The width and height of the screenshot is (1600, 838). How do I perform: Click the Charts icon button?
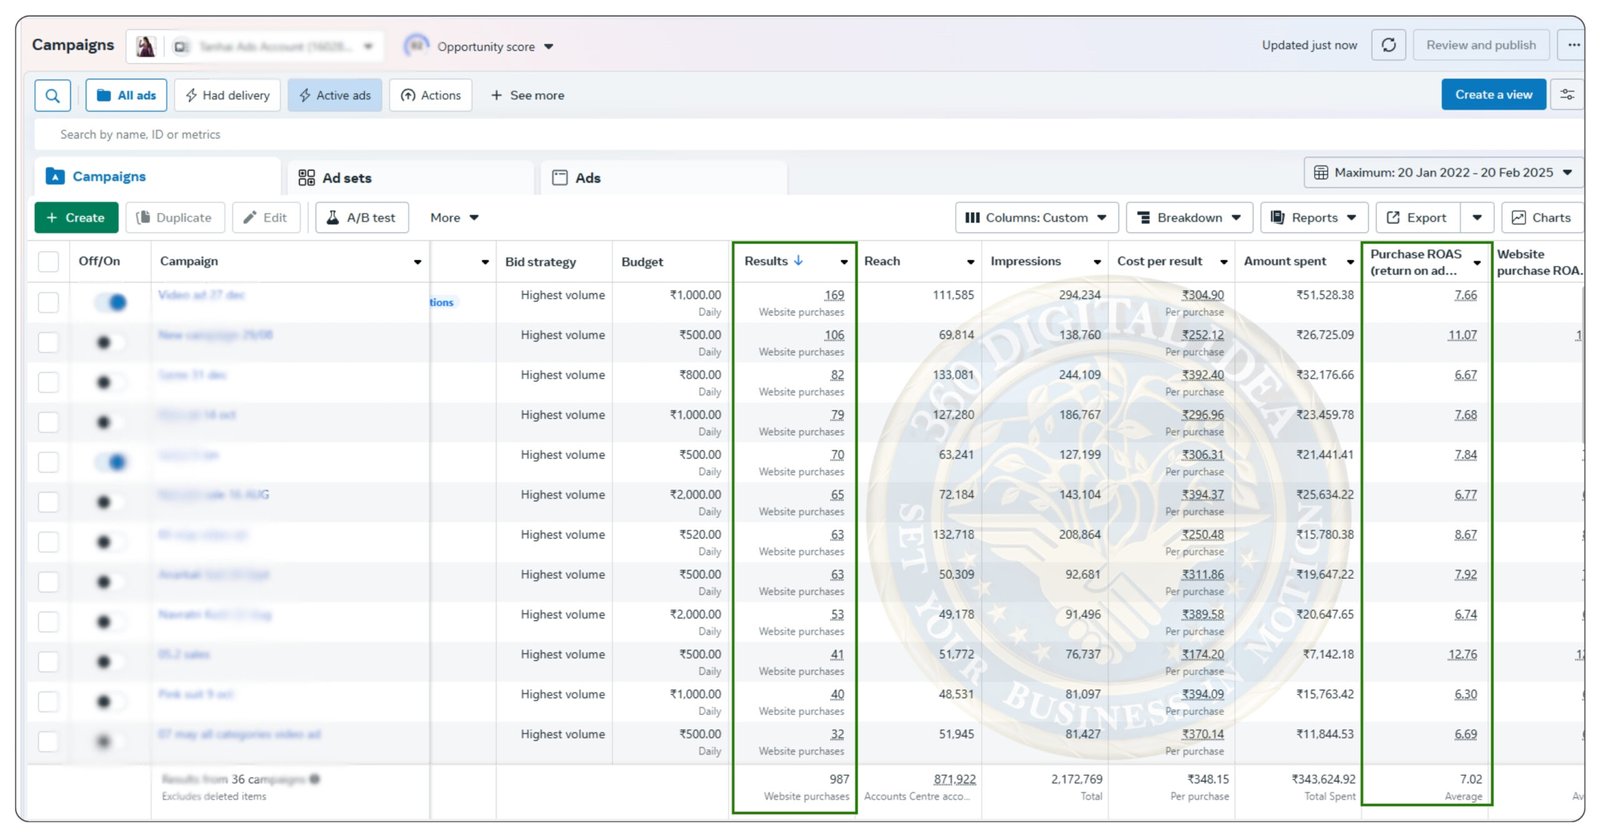click(x=1540, y=218)
